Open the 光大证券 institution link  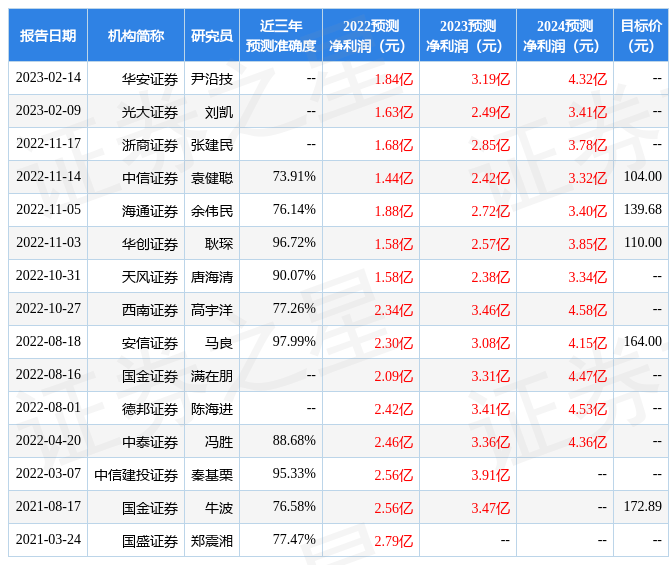click(150, 111)
